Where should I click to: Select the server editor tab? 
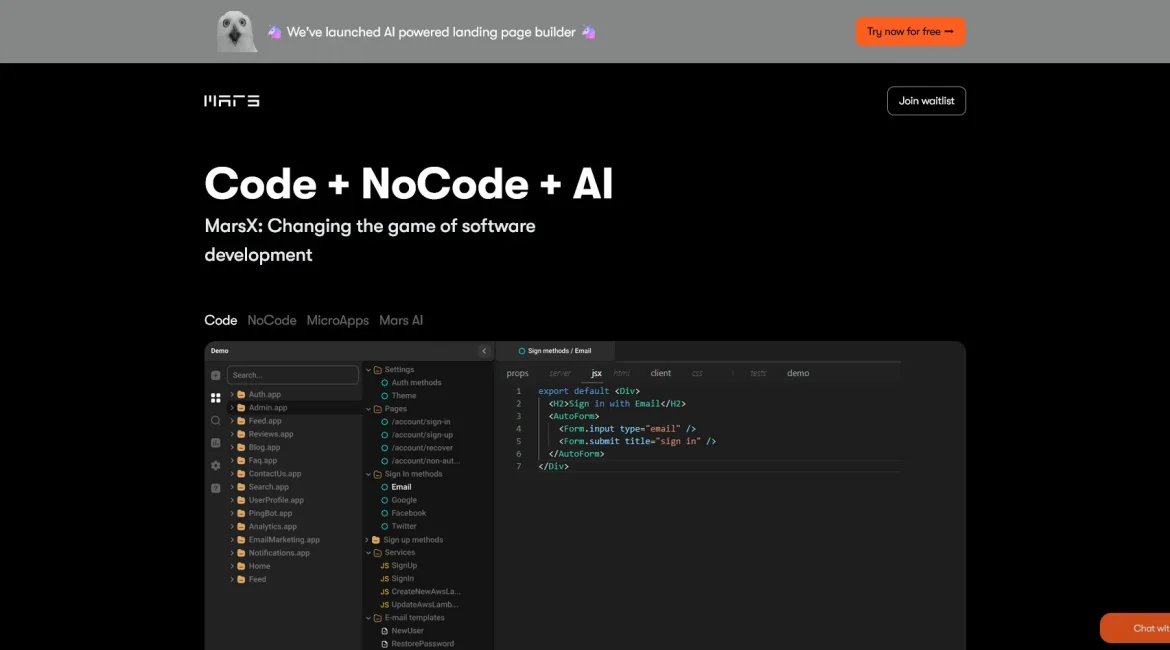click(x=560, y=373)
